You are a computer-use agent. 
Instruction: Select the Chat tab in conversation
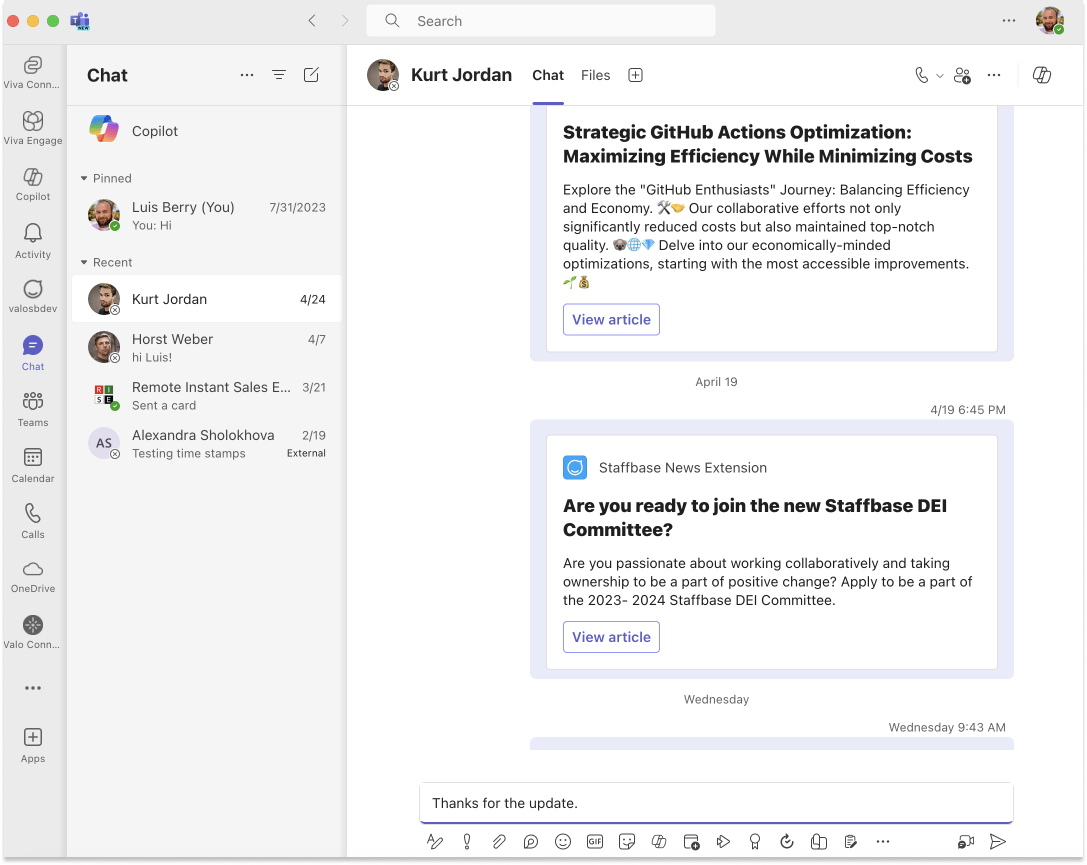[548, 75]
